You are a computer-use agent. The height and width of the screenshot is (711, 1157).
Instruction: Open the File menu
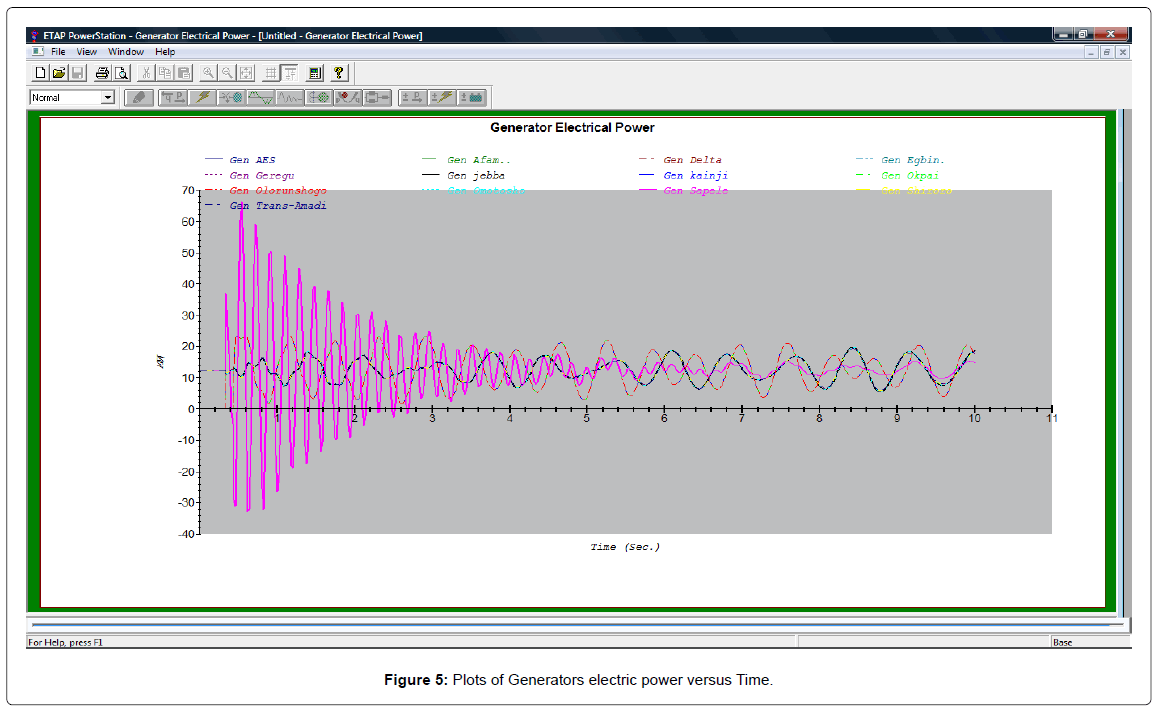(x=58, y=52)
